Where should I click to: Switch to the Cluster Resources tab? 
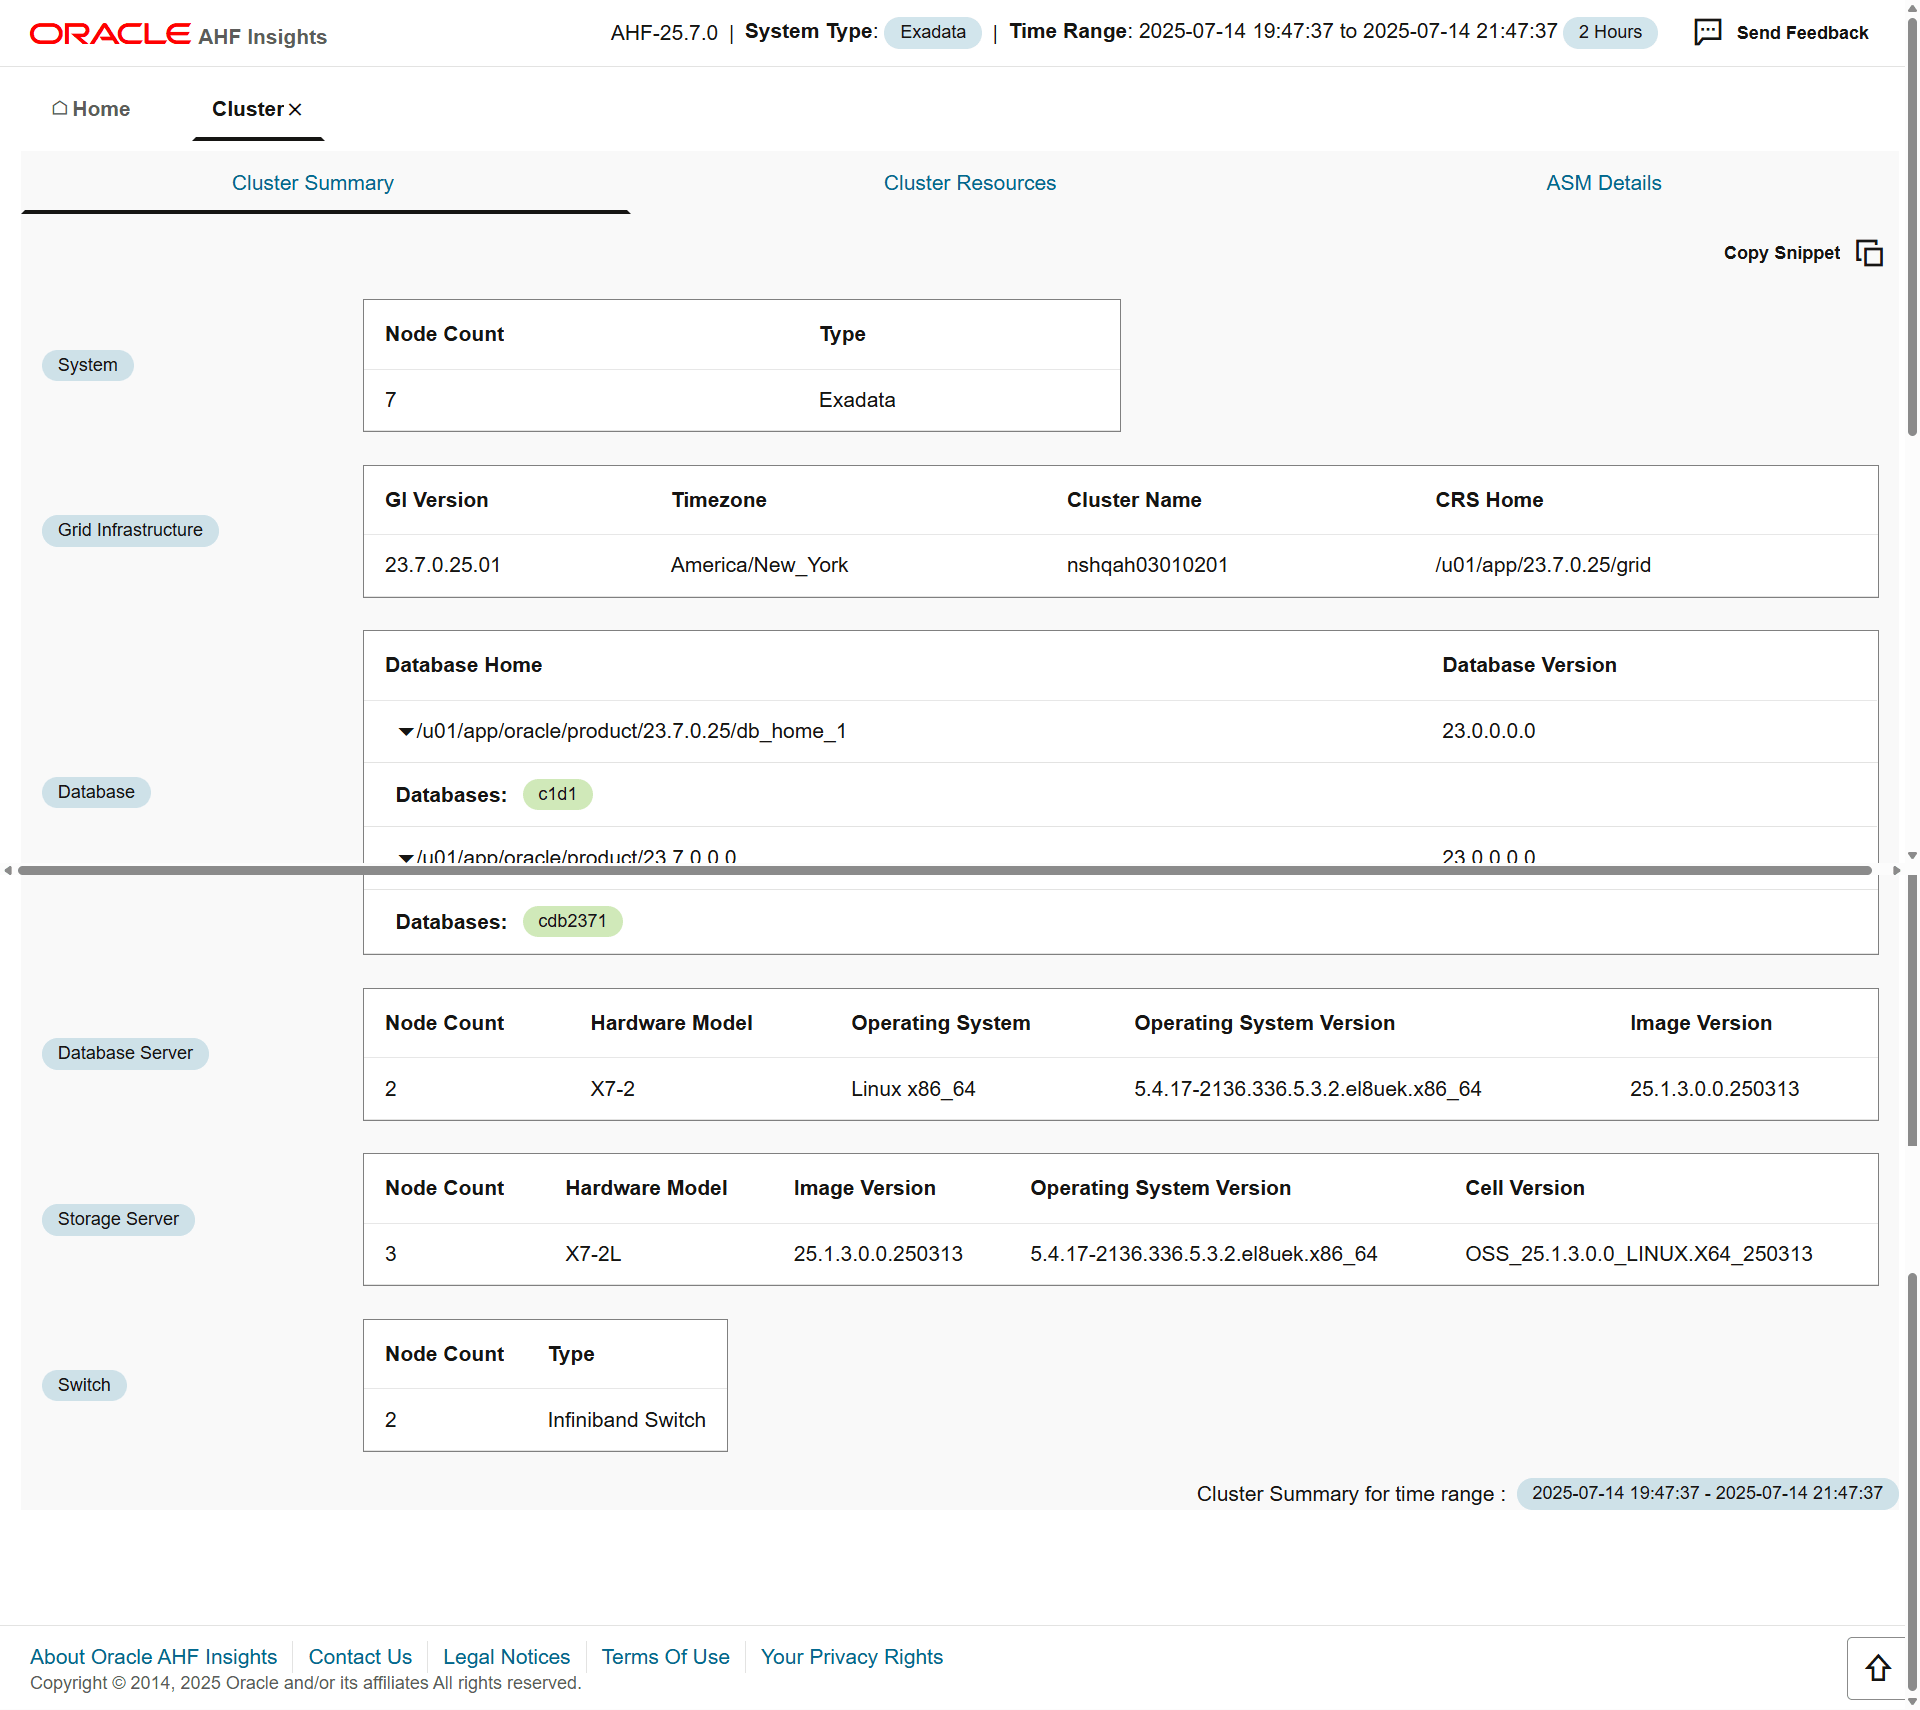pos(969,183)
